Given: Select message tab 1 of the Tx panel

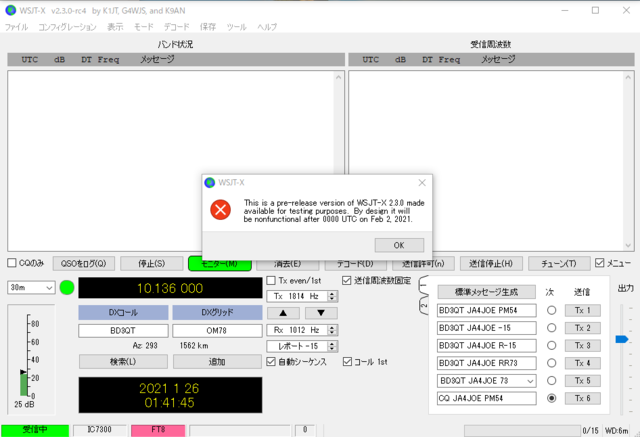Looking at the screenshot, I should pyautogui.click(x=424, y=284).
